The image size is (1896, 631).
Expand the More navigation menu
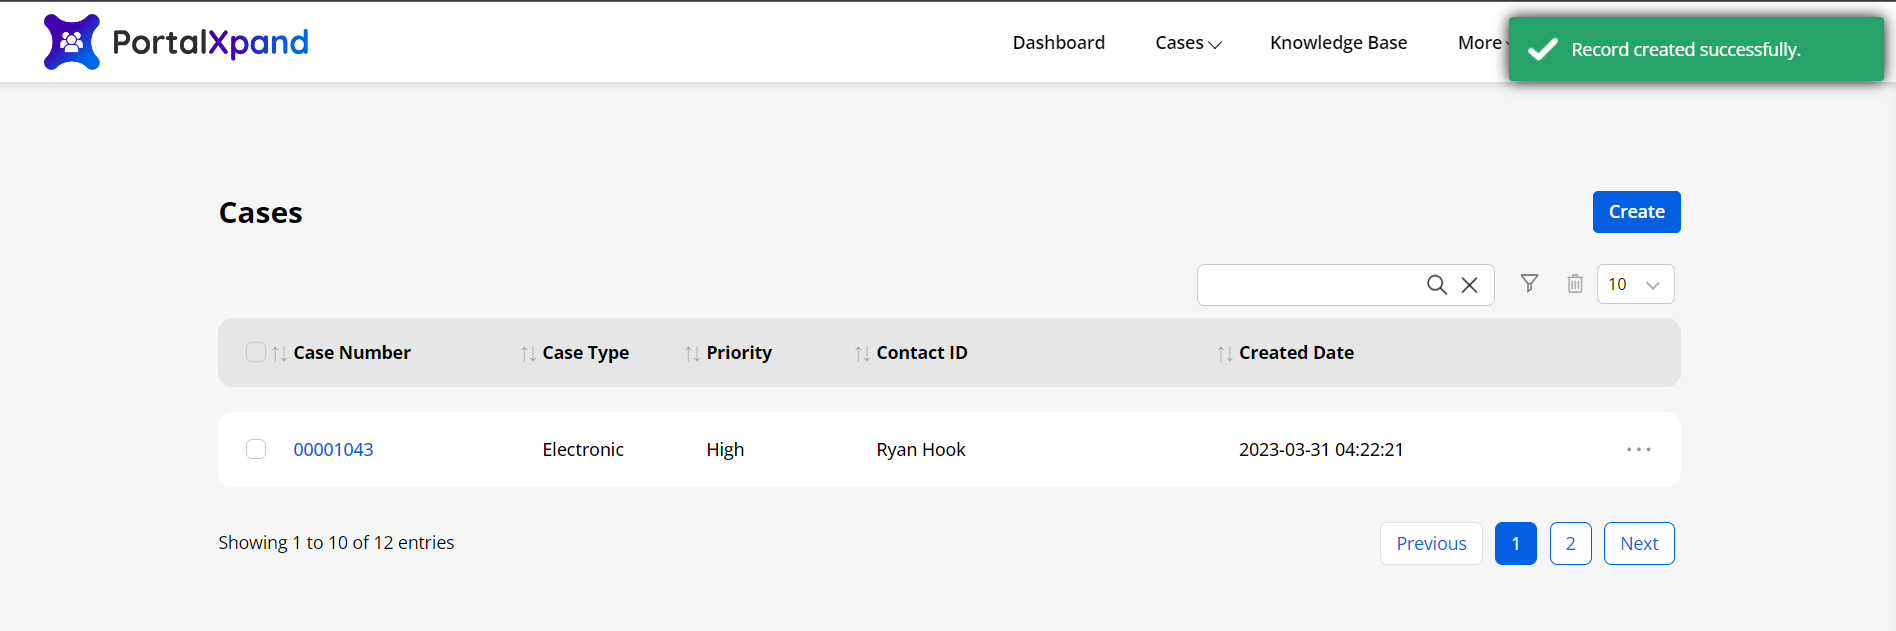pyautogui.click(x=1482, y=43)
